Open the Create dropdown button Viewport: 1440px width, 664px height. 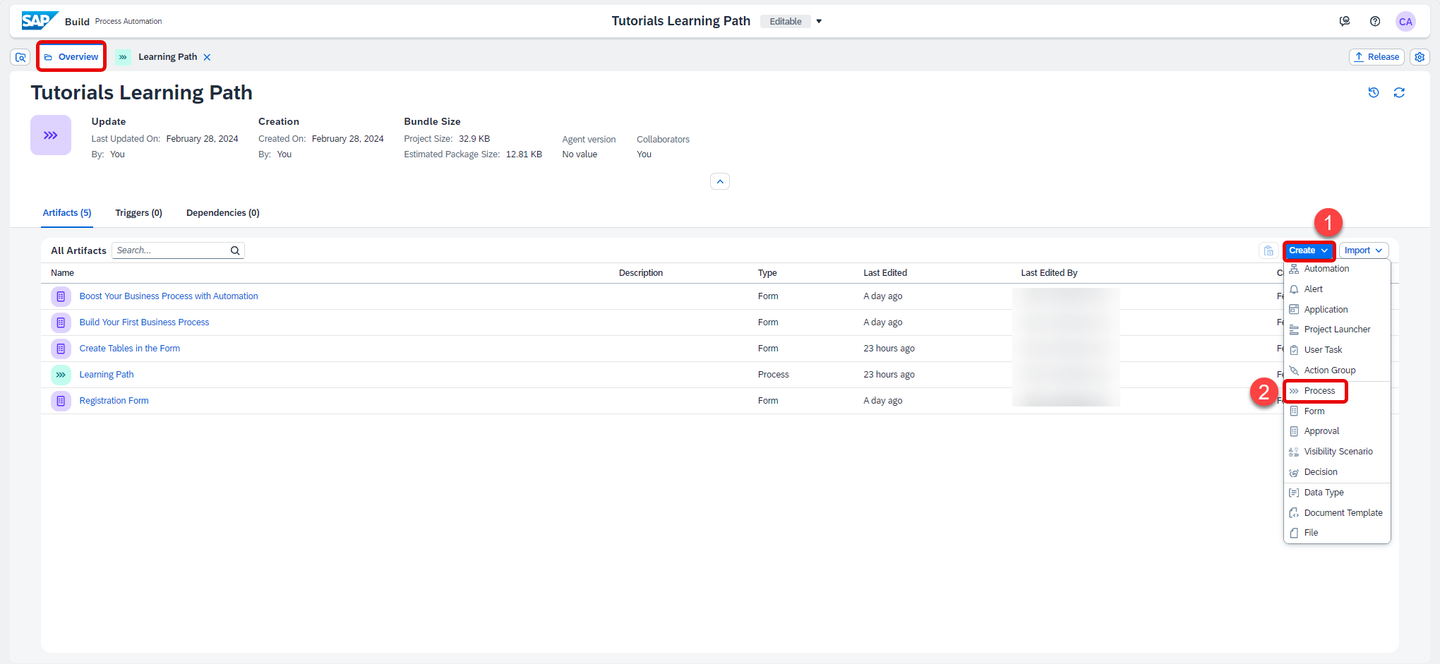coord(1309,251)
